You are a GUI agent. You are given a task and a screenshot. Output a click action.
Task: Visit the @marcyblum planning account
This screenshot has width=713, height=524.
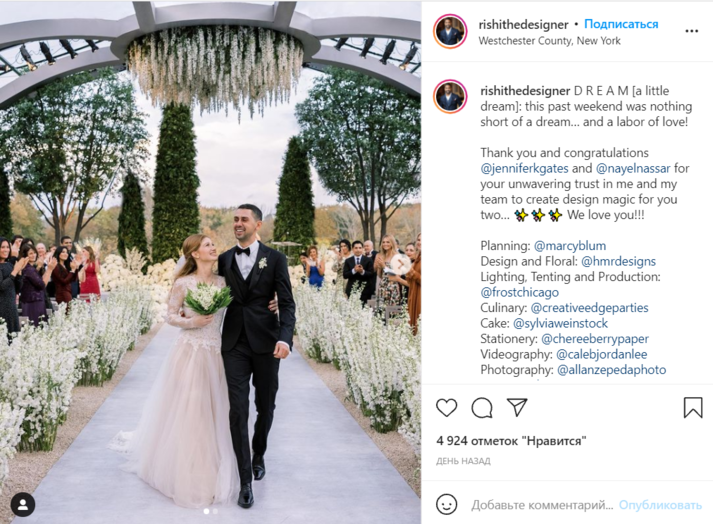click(x=570, y=246)
